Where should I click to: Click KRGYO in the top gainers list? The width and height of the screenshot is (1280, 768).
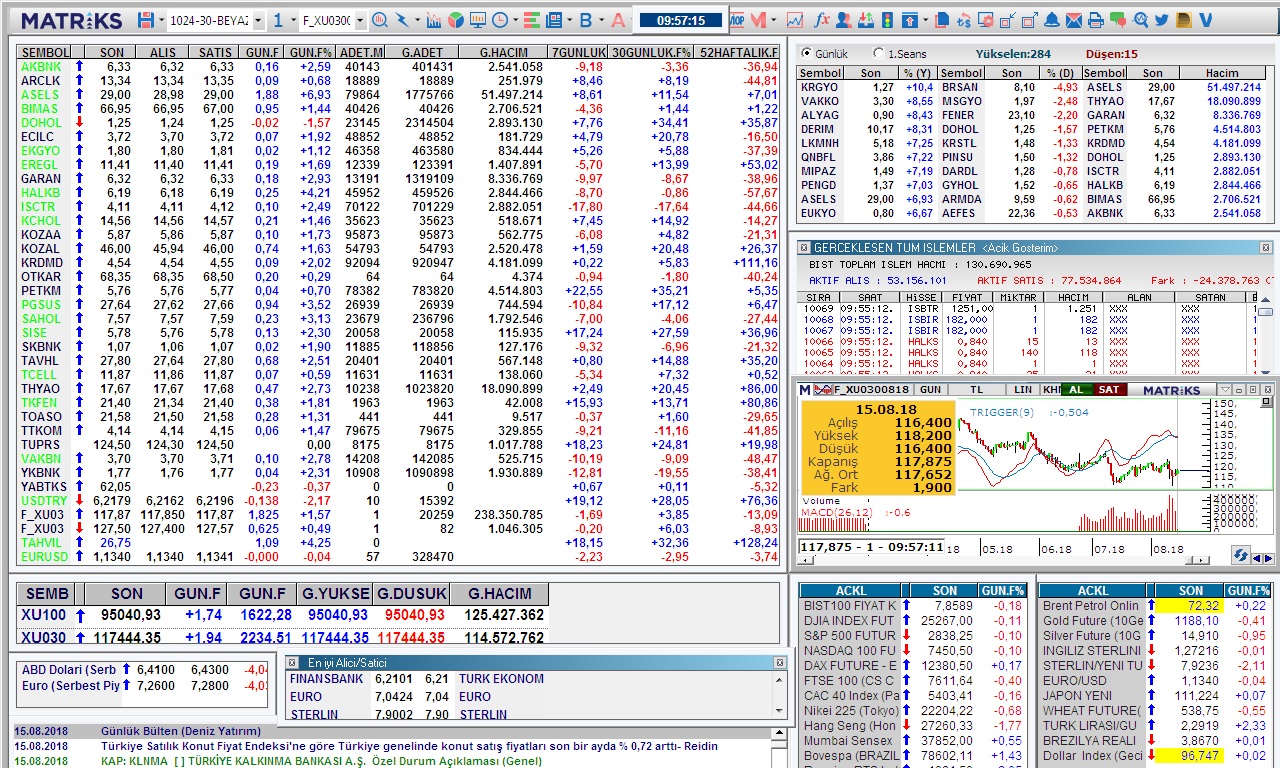point(819,87)
